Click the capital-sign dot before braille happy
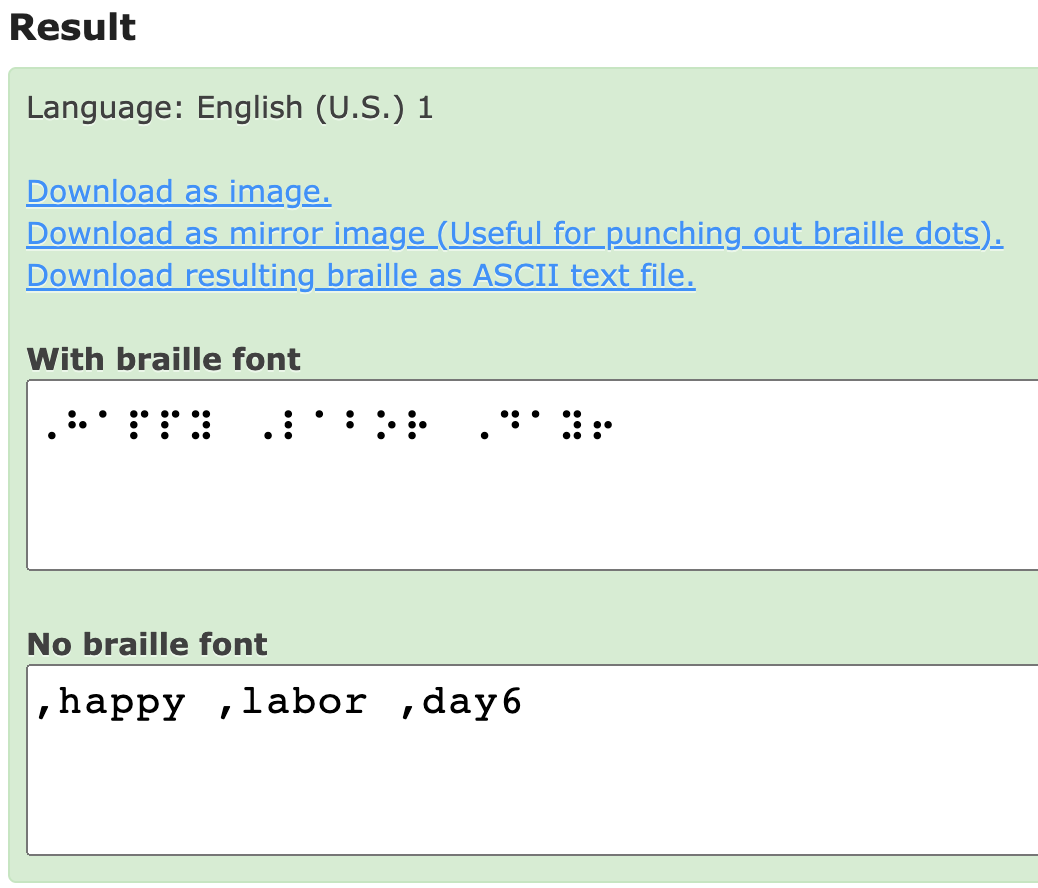Screen dimensions: 1038x888 50,435
